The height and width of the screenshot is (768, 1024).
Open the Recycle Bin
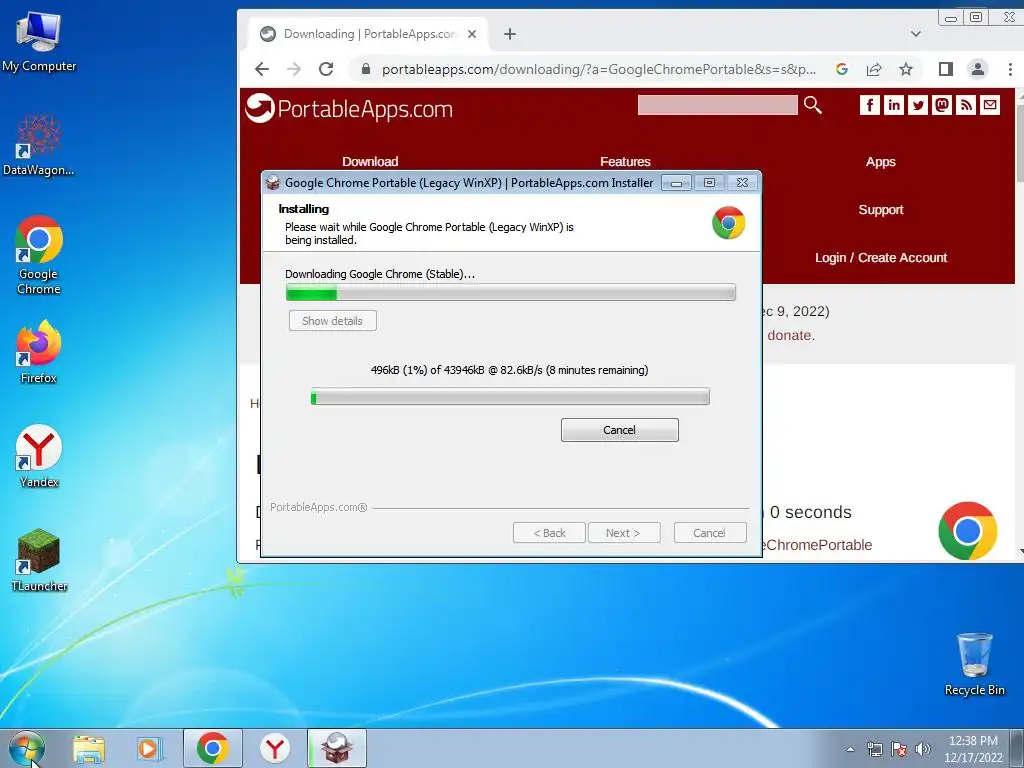(x=974, y=664)
